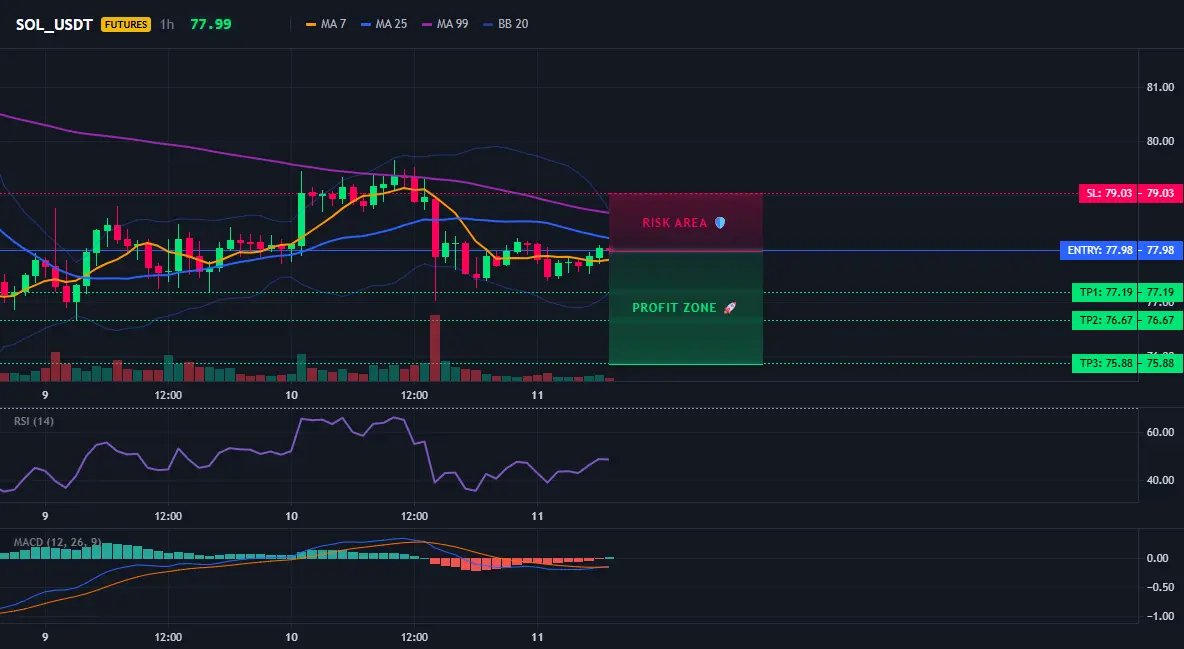Screen dimensions: 1184x649
Task: Click date 11 on main chart time axis
Action: pyautogui.click(x=537, y=395)
